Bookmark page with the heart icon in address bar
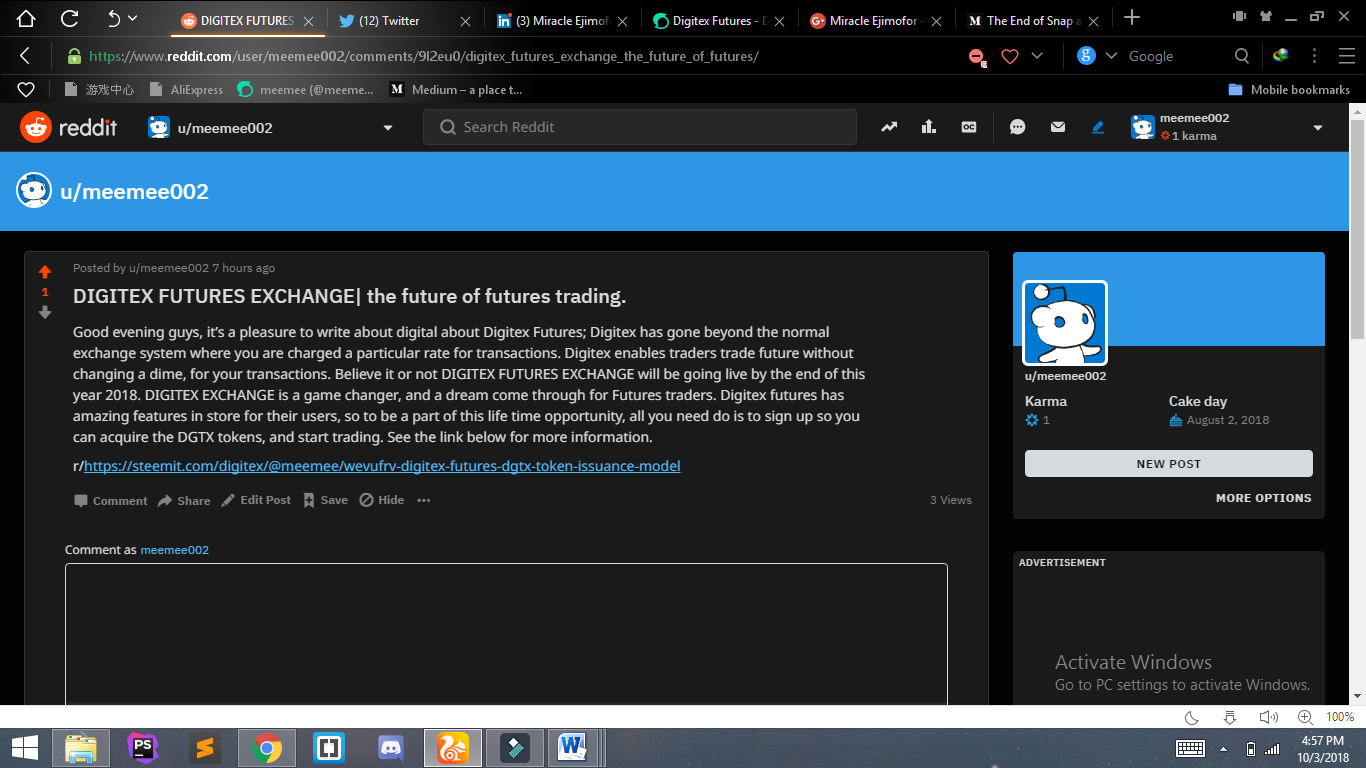 click(x=1010, y=57)
